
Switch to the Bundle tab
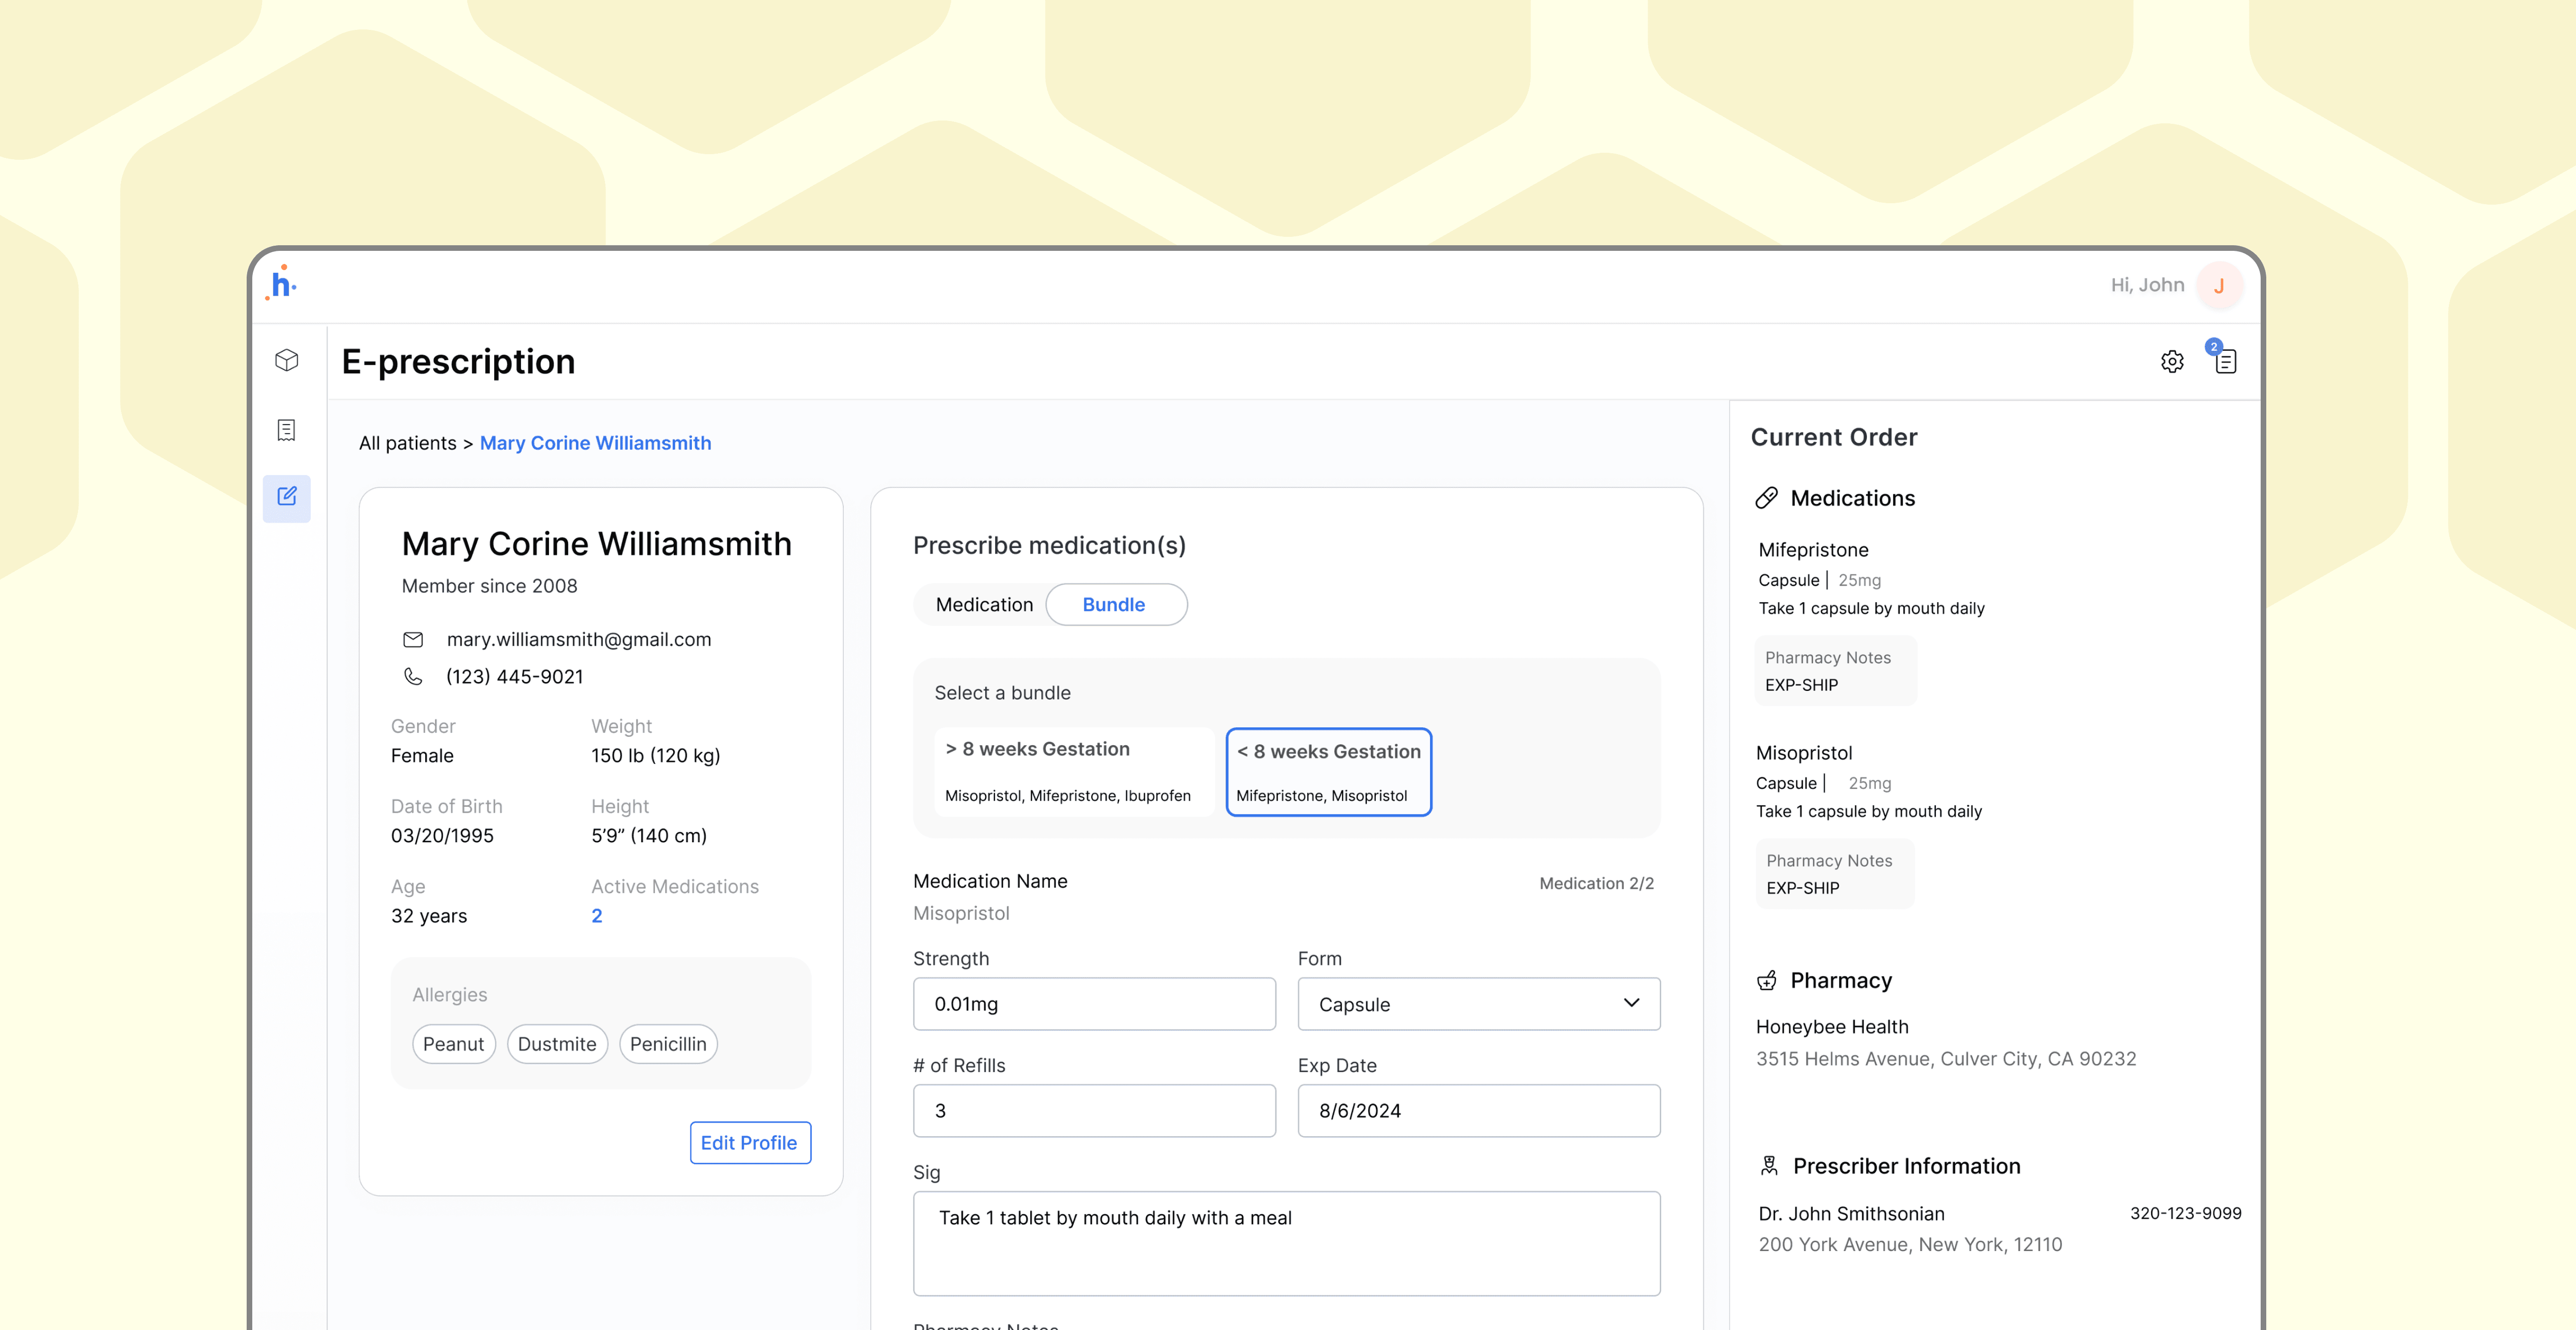tap(1116, 605)
